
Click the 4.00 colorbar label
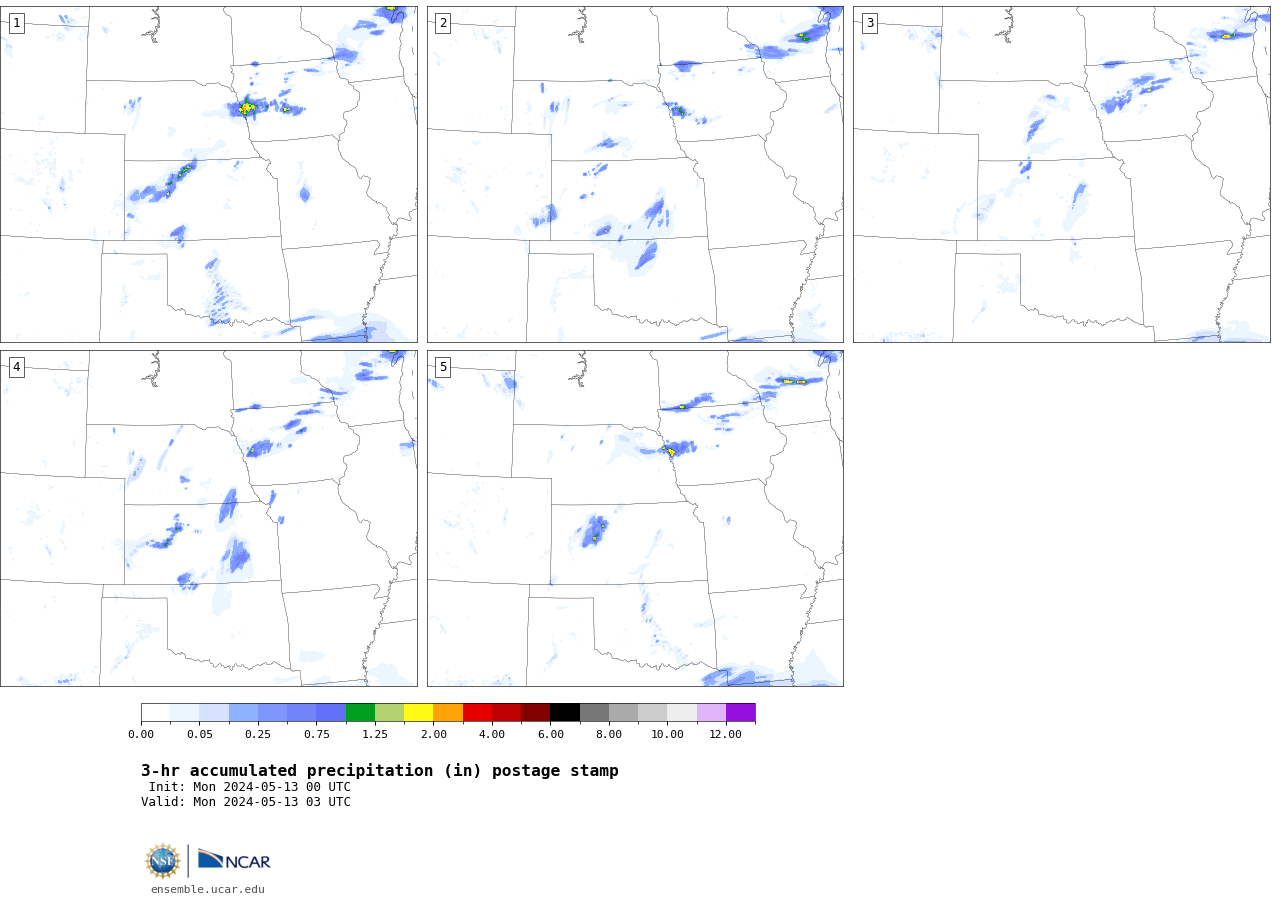click(492, 734)
